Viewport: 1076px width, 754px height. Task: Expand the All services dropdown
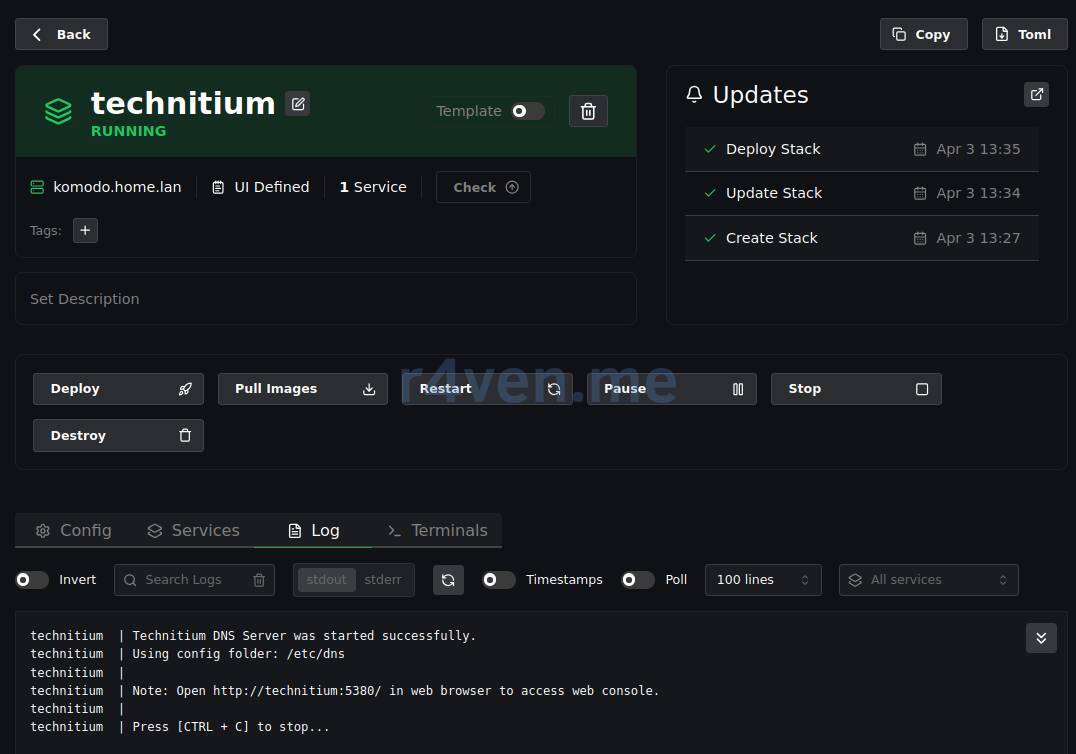[x=927, y=580]
